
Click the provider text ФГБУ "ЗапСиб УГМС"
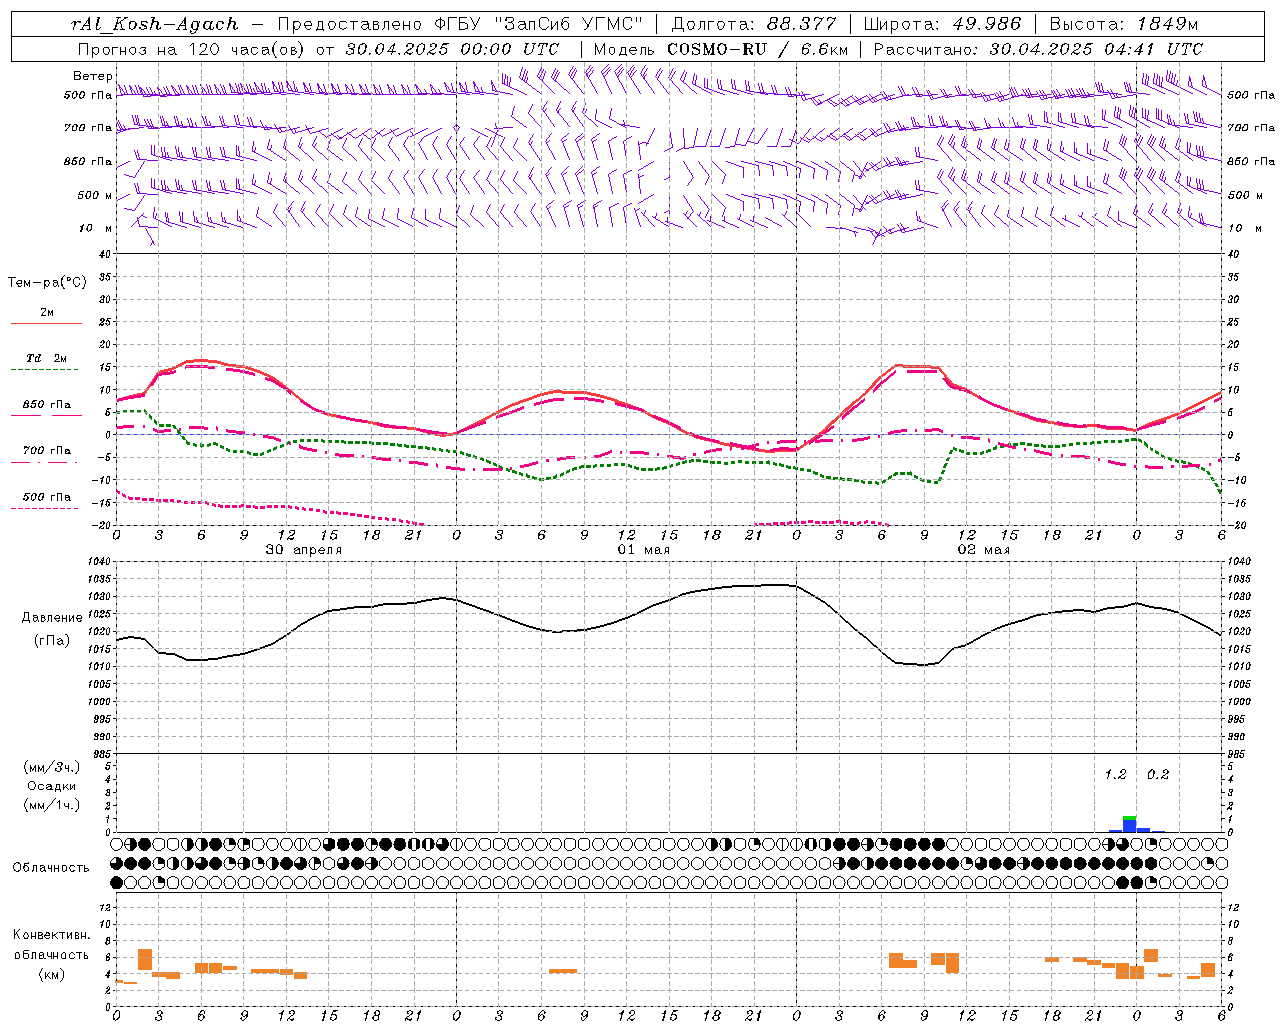point(540,24)
